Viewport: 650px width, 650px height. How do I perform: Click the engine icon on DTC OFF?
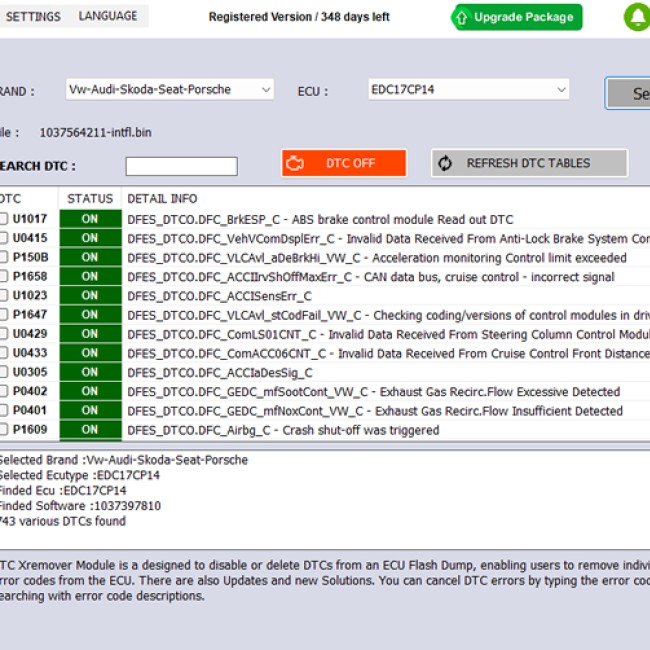295,163
